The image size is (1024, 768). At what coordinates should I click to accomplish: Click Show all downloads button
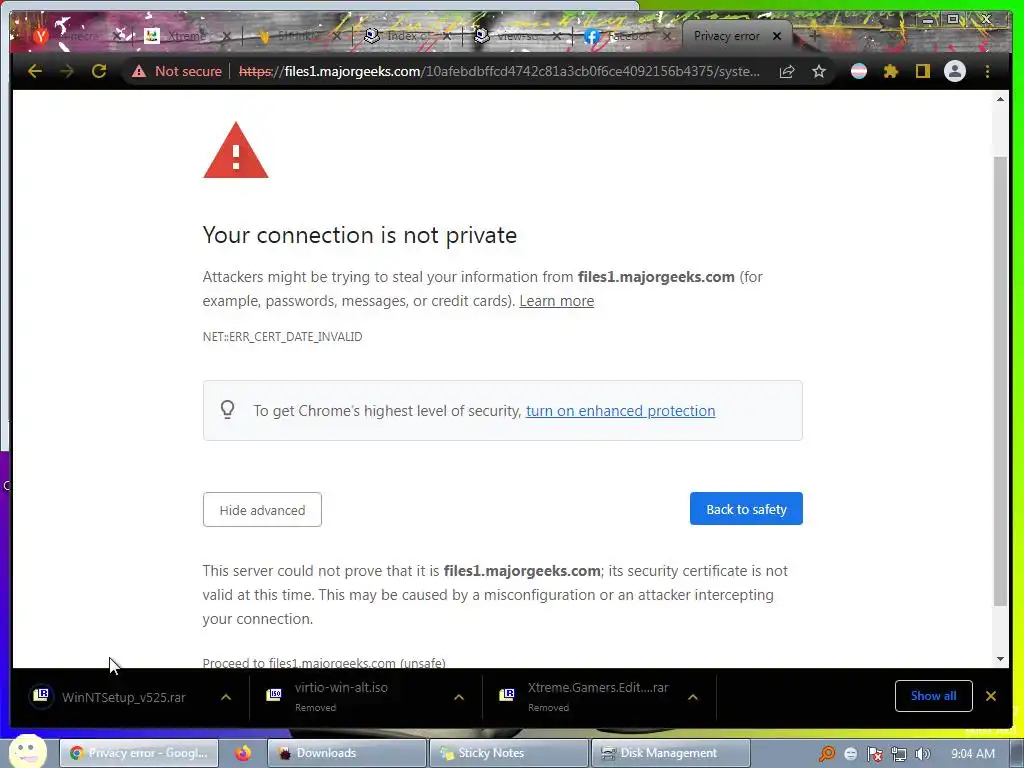pos(933,696)
